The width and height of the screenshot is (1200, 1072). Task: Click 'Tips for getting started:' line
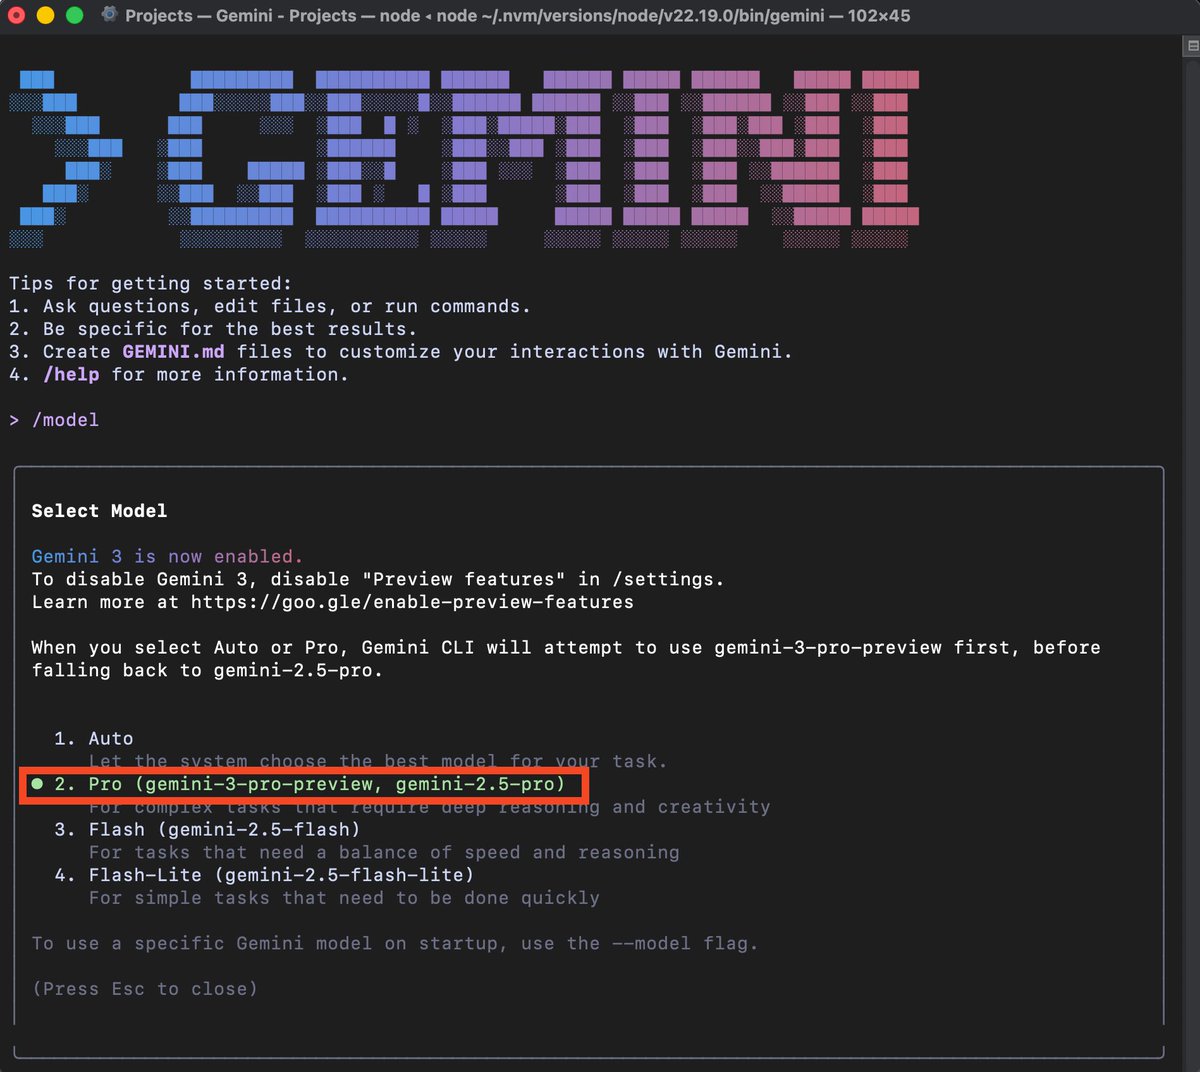point(150,284)
